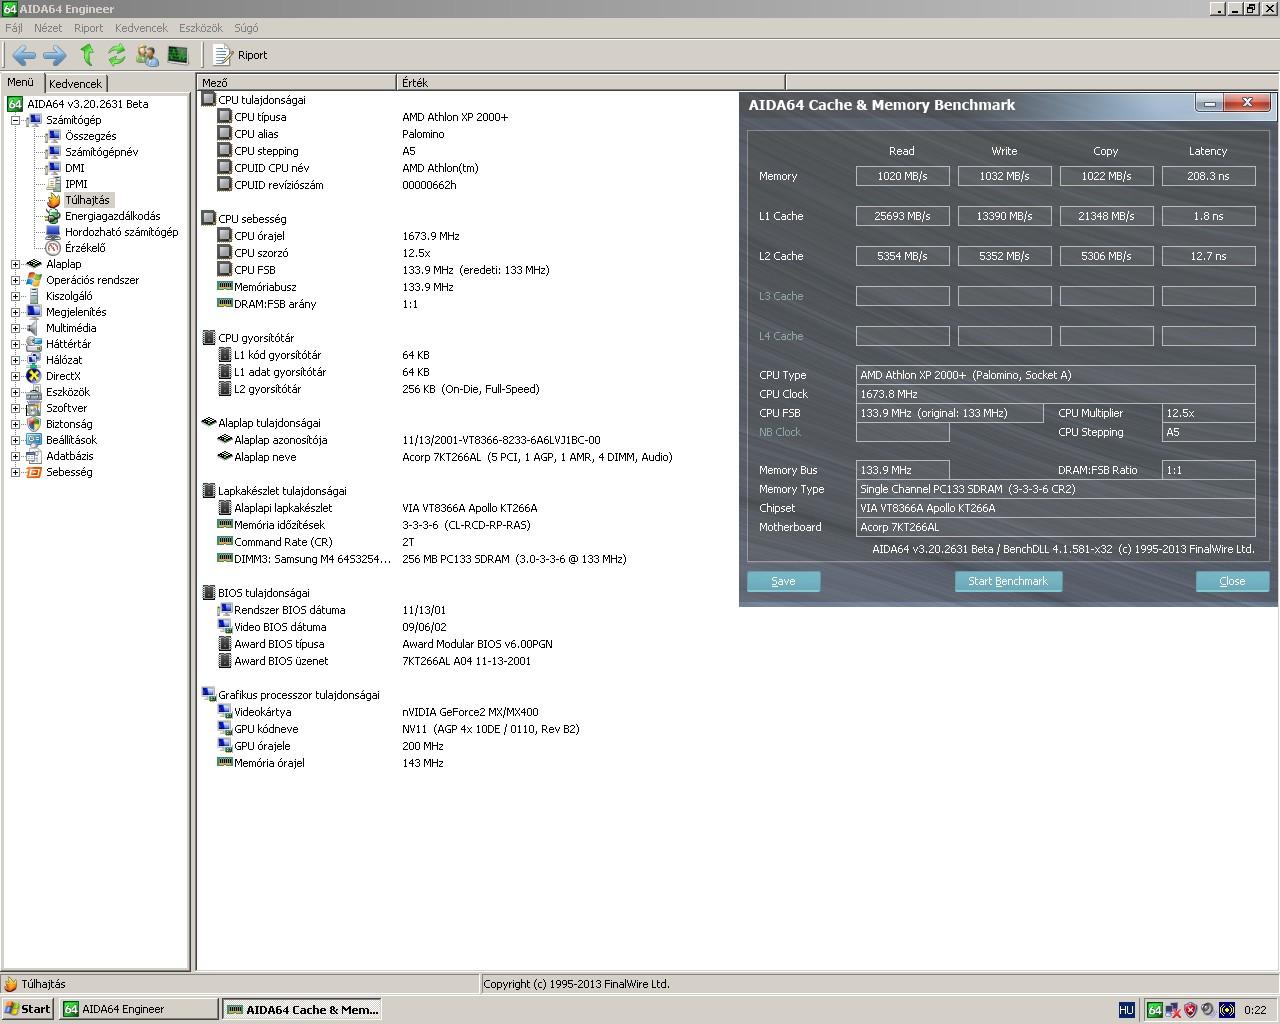Viewport: 1280px width, 1024px height.
Task: Click the Beállítások icon in tree
Action: 34,440
